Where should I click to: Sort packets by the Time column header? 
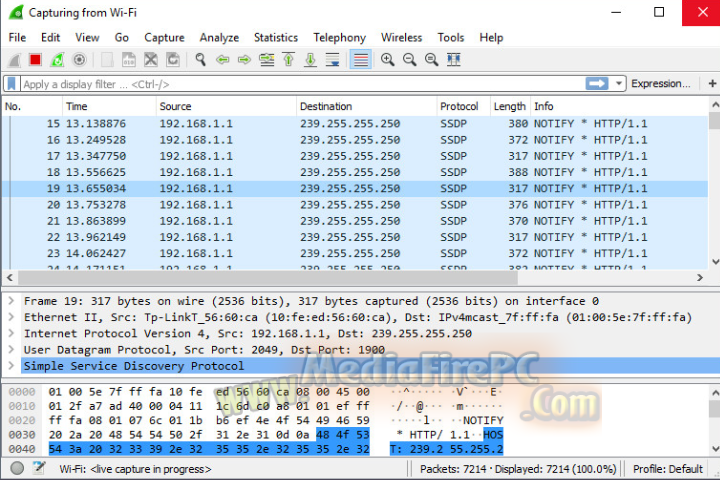coord(109,107)
